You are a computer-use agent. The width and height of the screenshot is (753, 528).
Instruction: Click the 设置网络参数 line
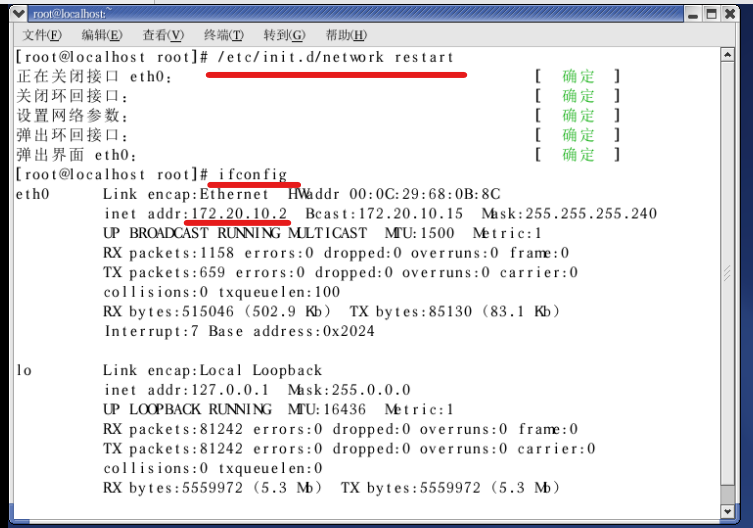pyautogui.click(x=72, y=116)
